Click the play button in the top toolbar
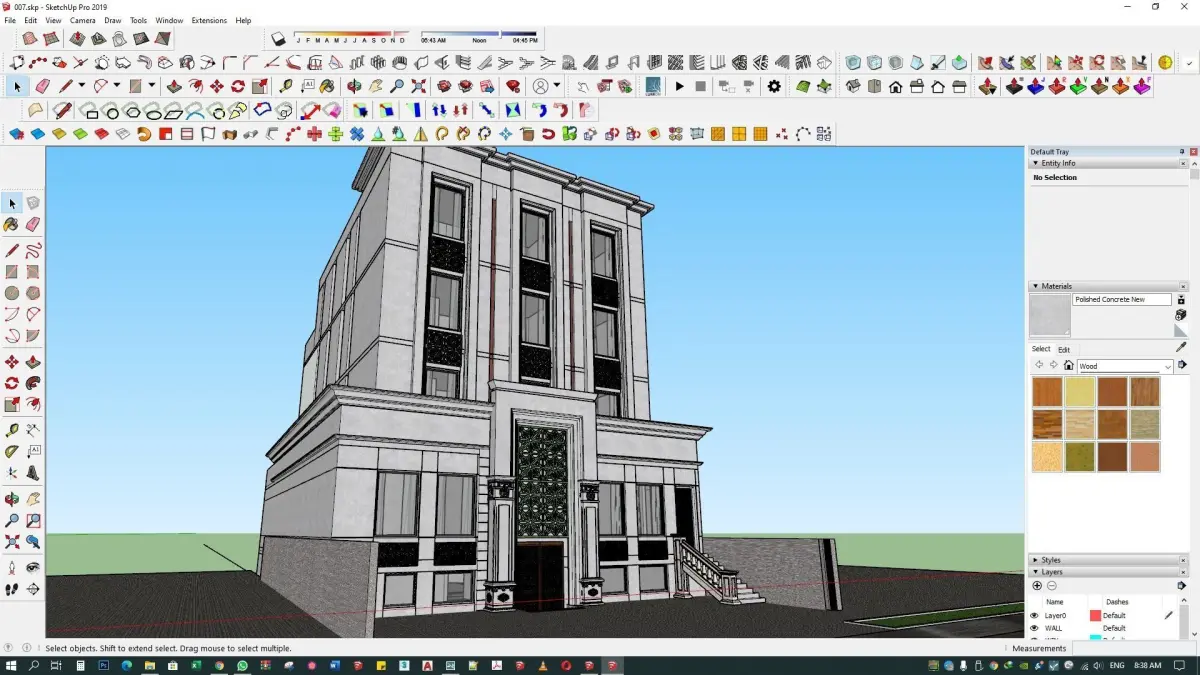This screenshot has width=1200, height=675. (x=679, y=87)
